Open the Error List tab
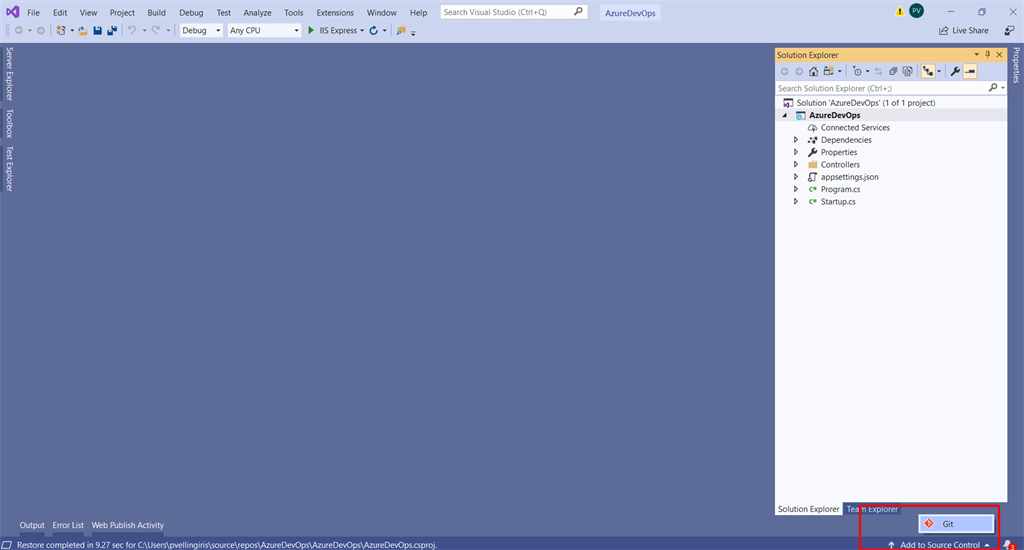The image size is (1024, 550). point(68,525)
